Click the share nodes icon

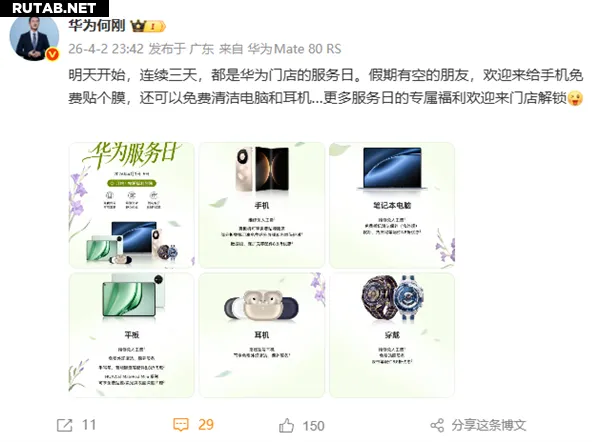pyautogui.click(x=437, y=425)
